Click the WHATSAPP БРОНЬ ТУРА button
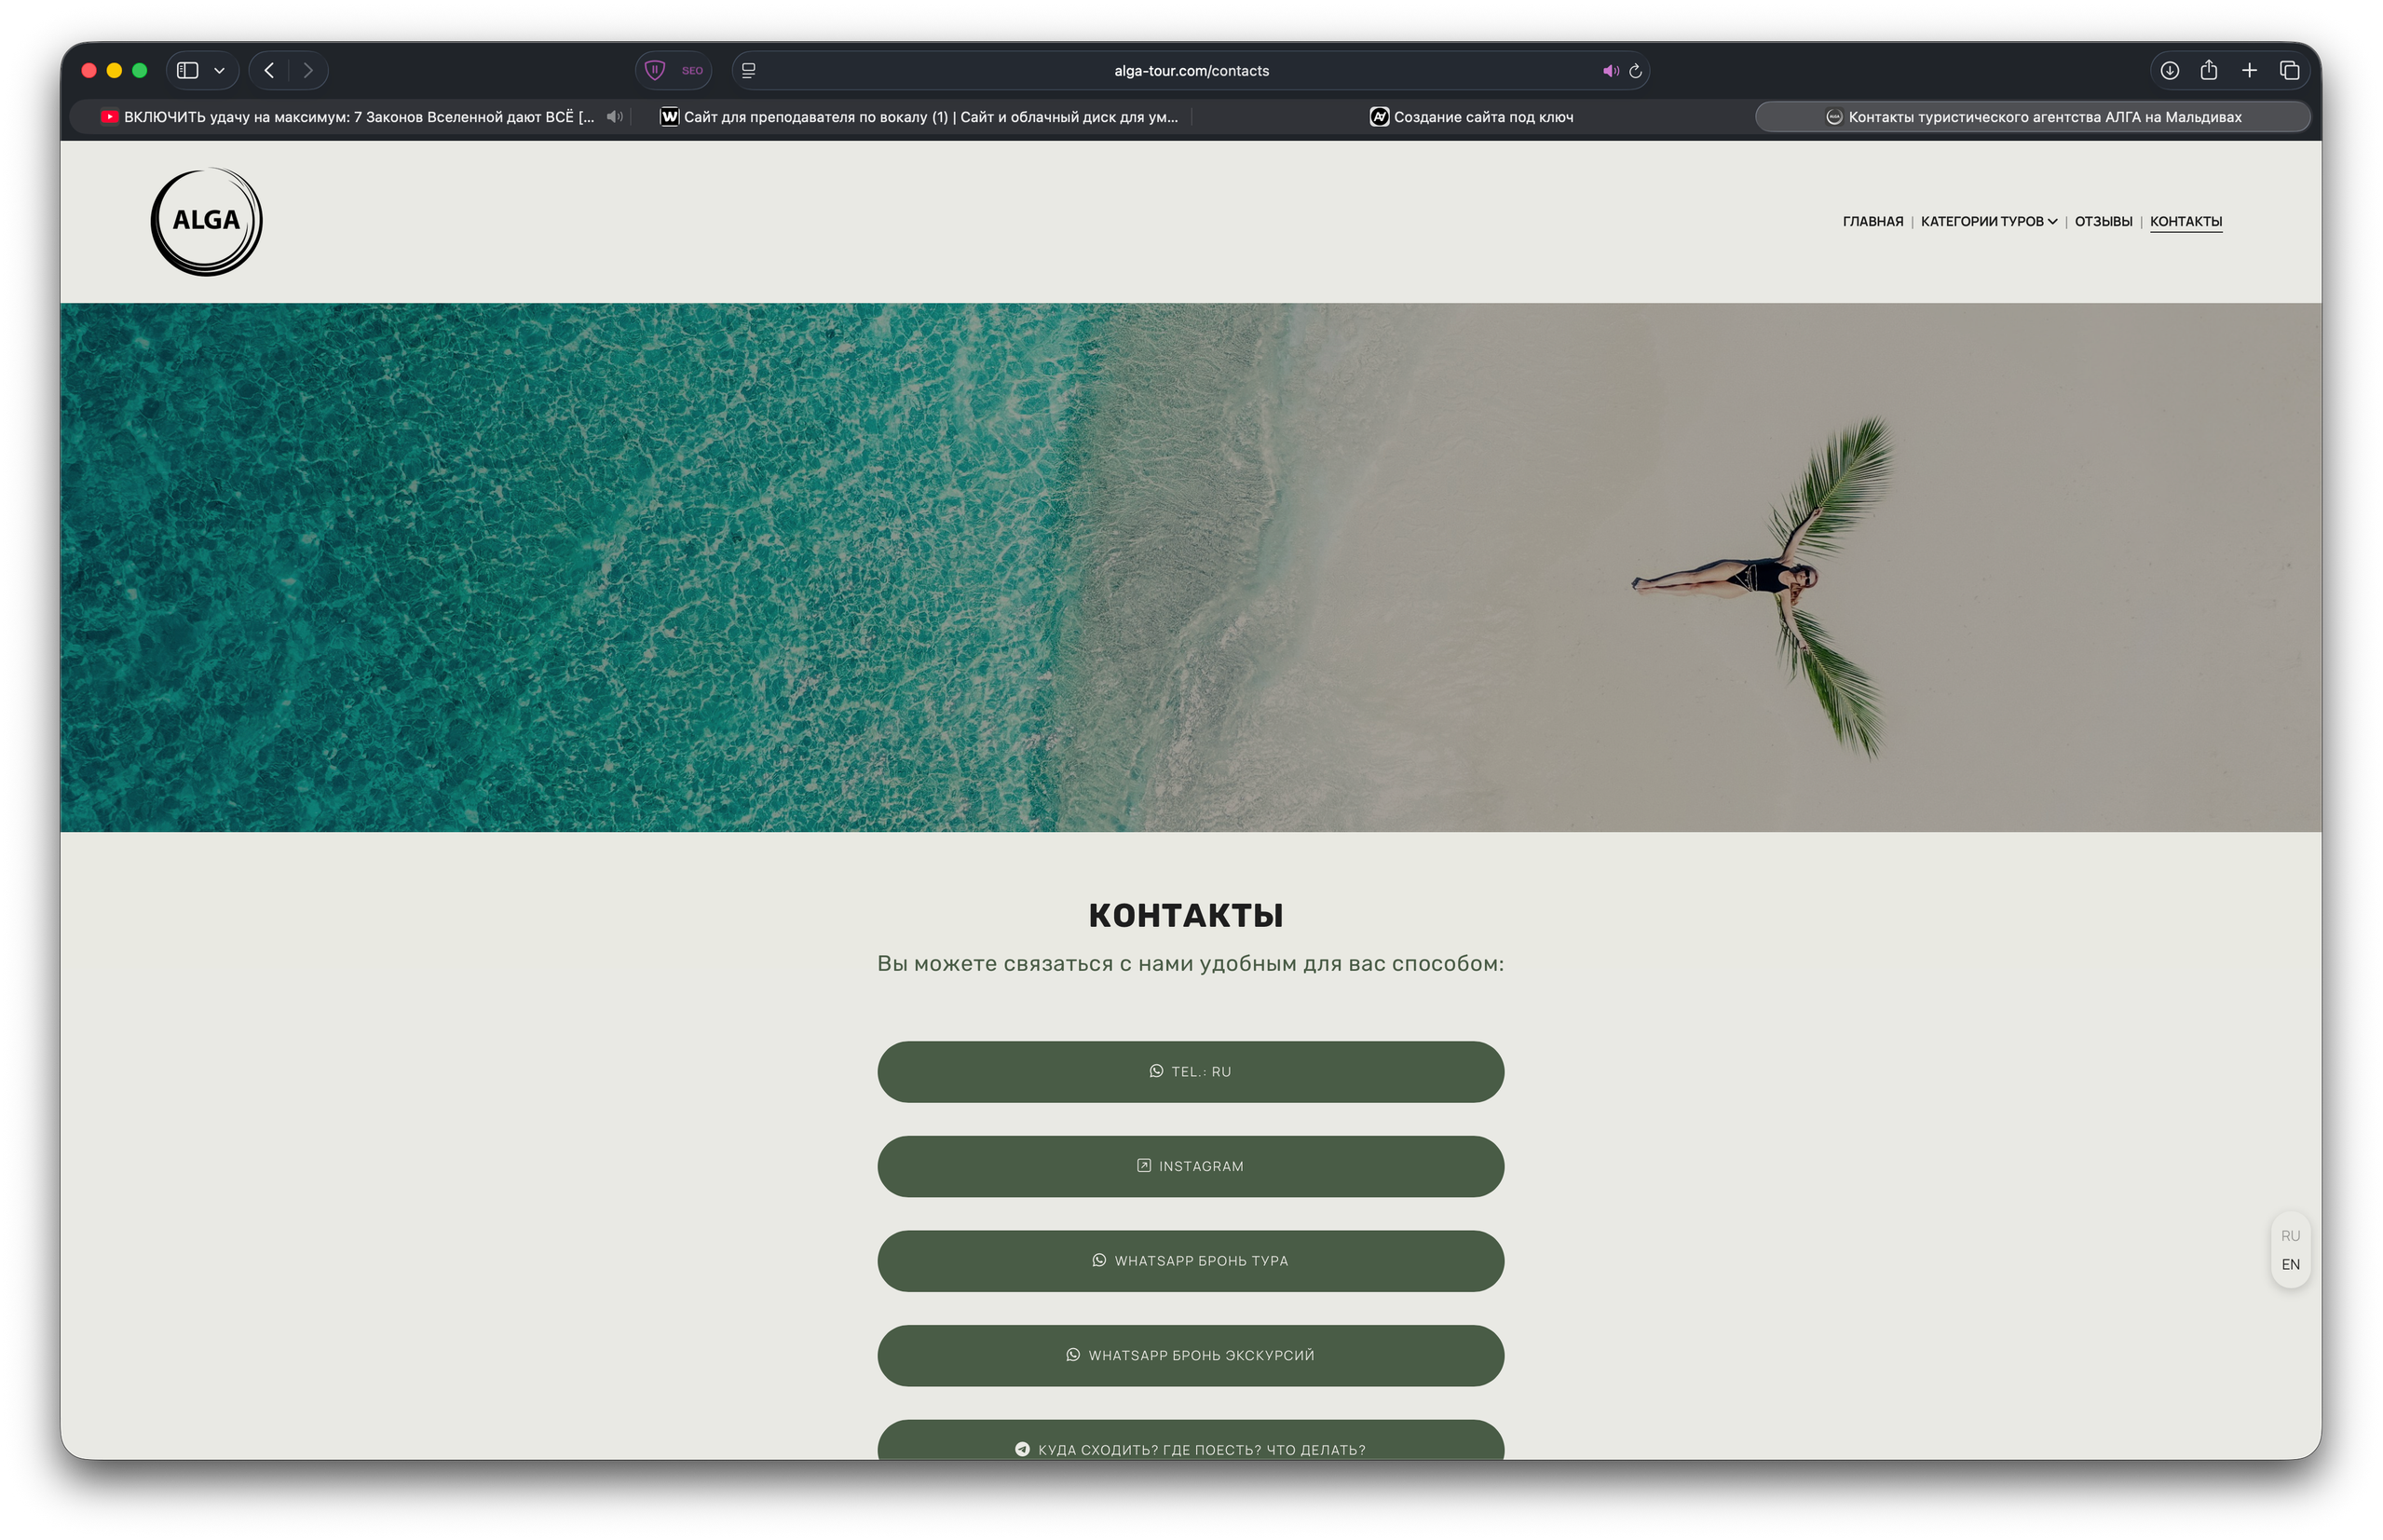This screenshot has width=2383, height=1540. point(1190,1260)
